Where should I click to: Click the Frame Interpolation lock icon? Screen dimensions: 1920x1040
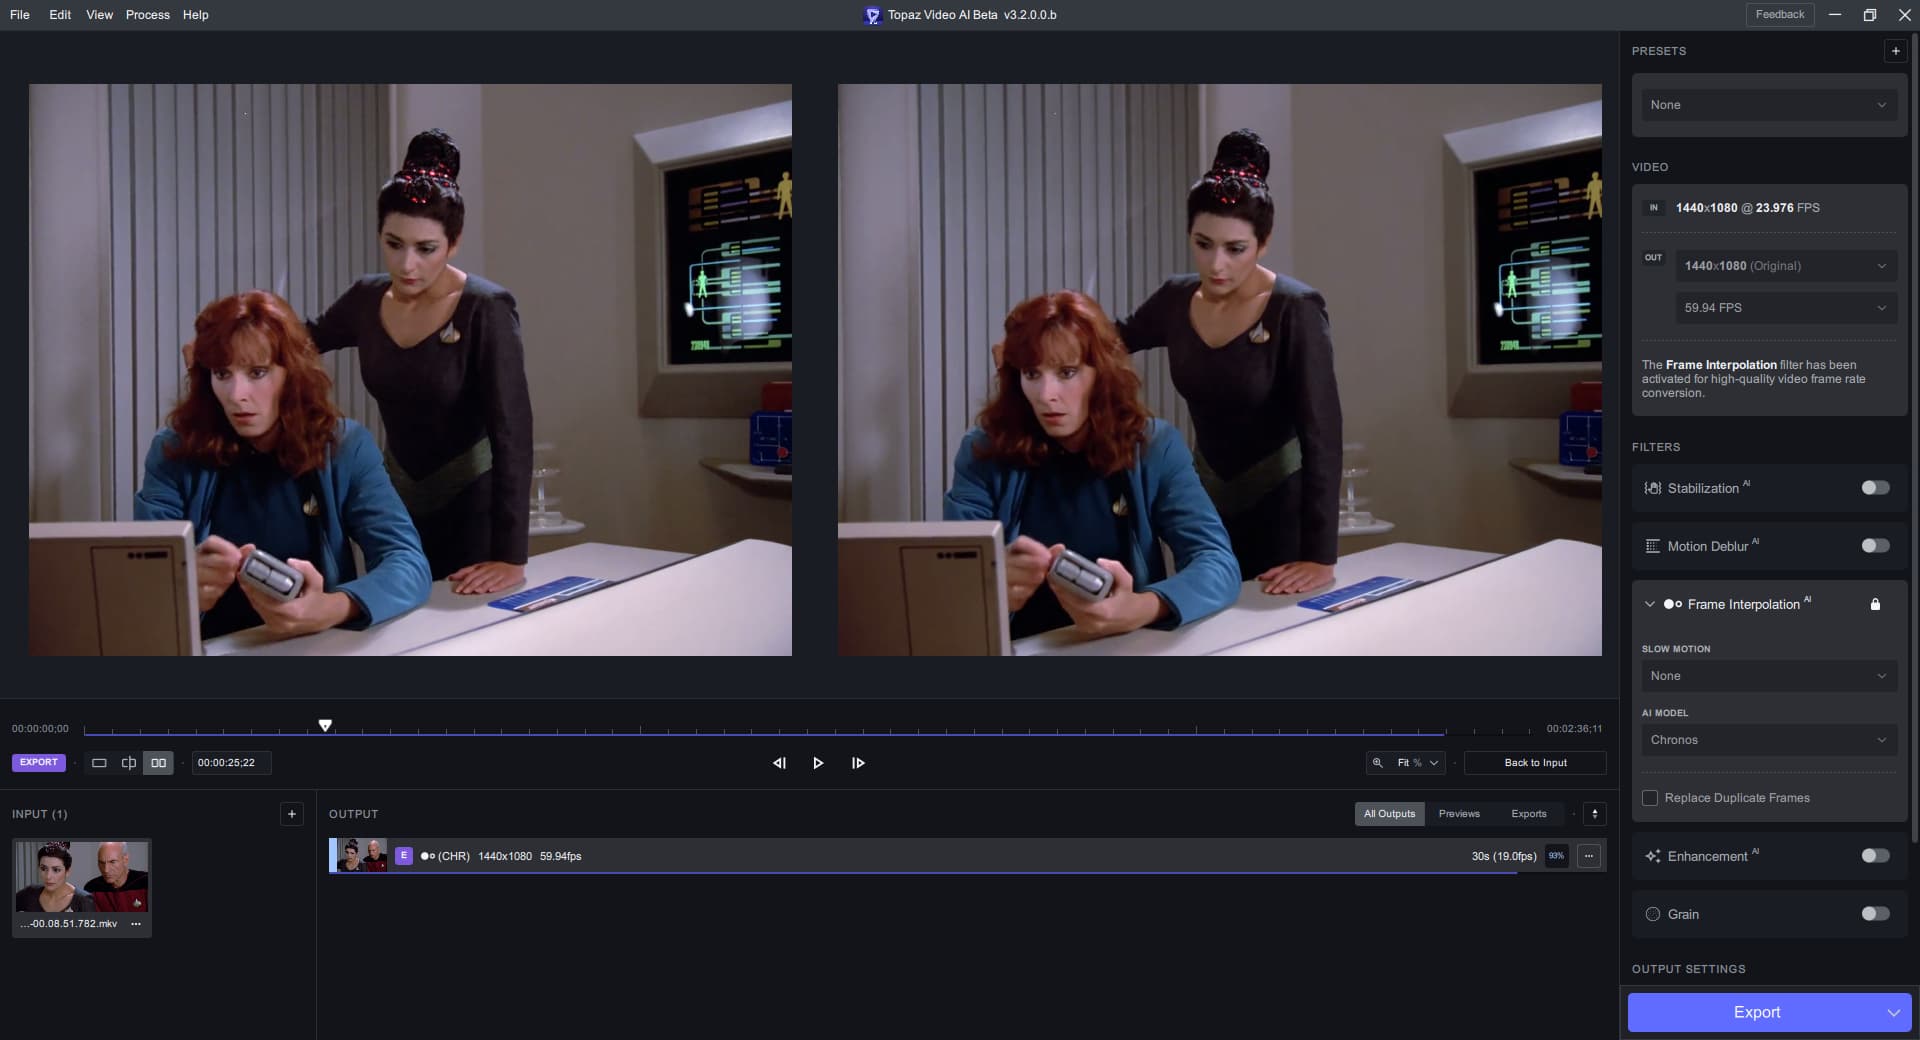click(x=1875, y=604)
